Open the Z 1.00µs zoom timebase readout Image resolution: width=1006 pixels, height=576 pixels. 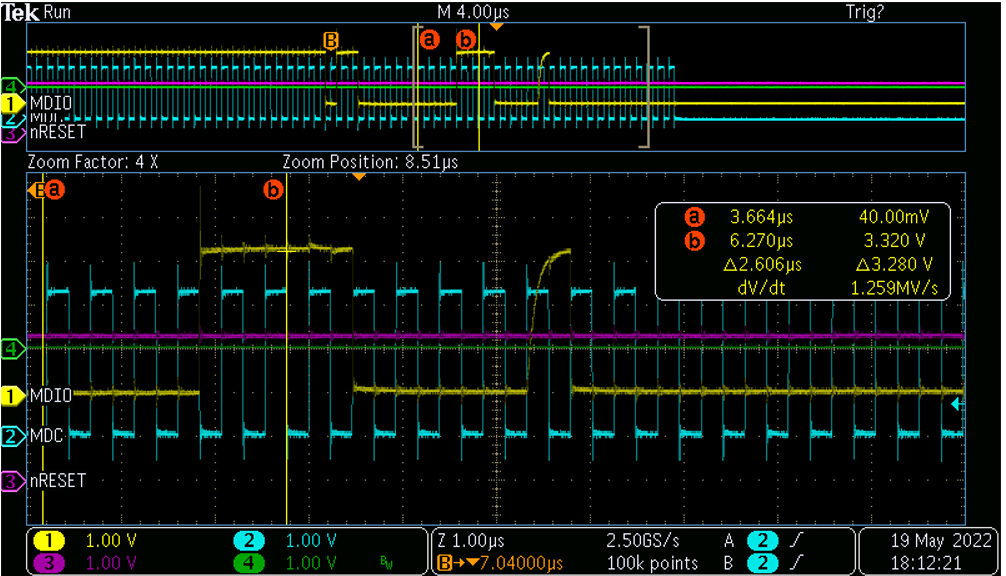click(x=475, y=541)
